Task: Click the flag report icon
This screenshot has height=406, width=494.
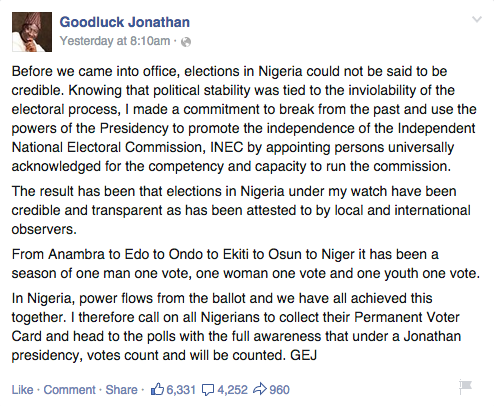Action: 465,387
